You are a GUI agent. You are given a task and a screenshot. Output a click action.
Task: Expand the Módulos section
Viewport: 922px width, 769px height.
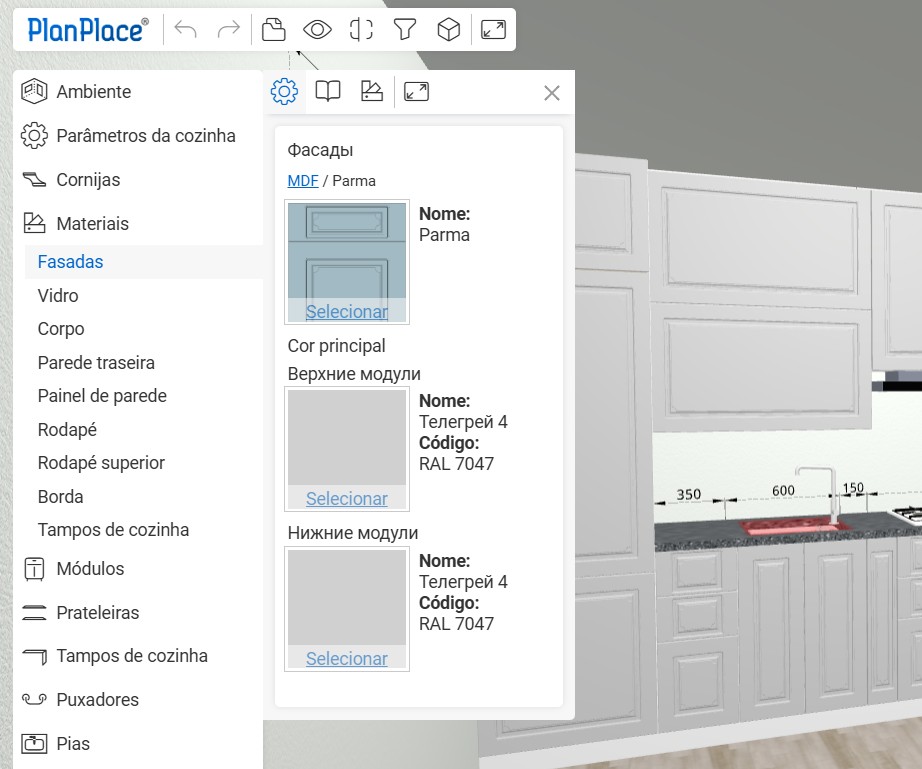pos(90,568)
